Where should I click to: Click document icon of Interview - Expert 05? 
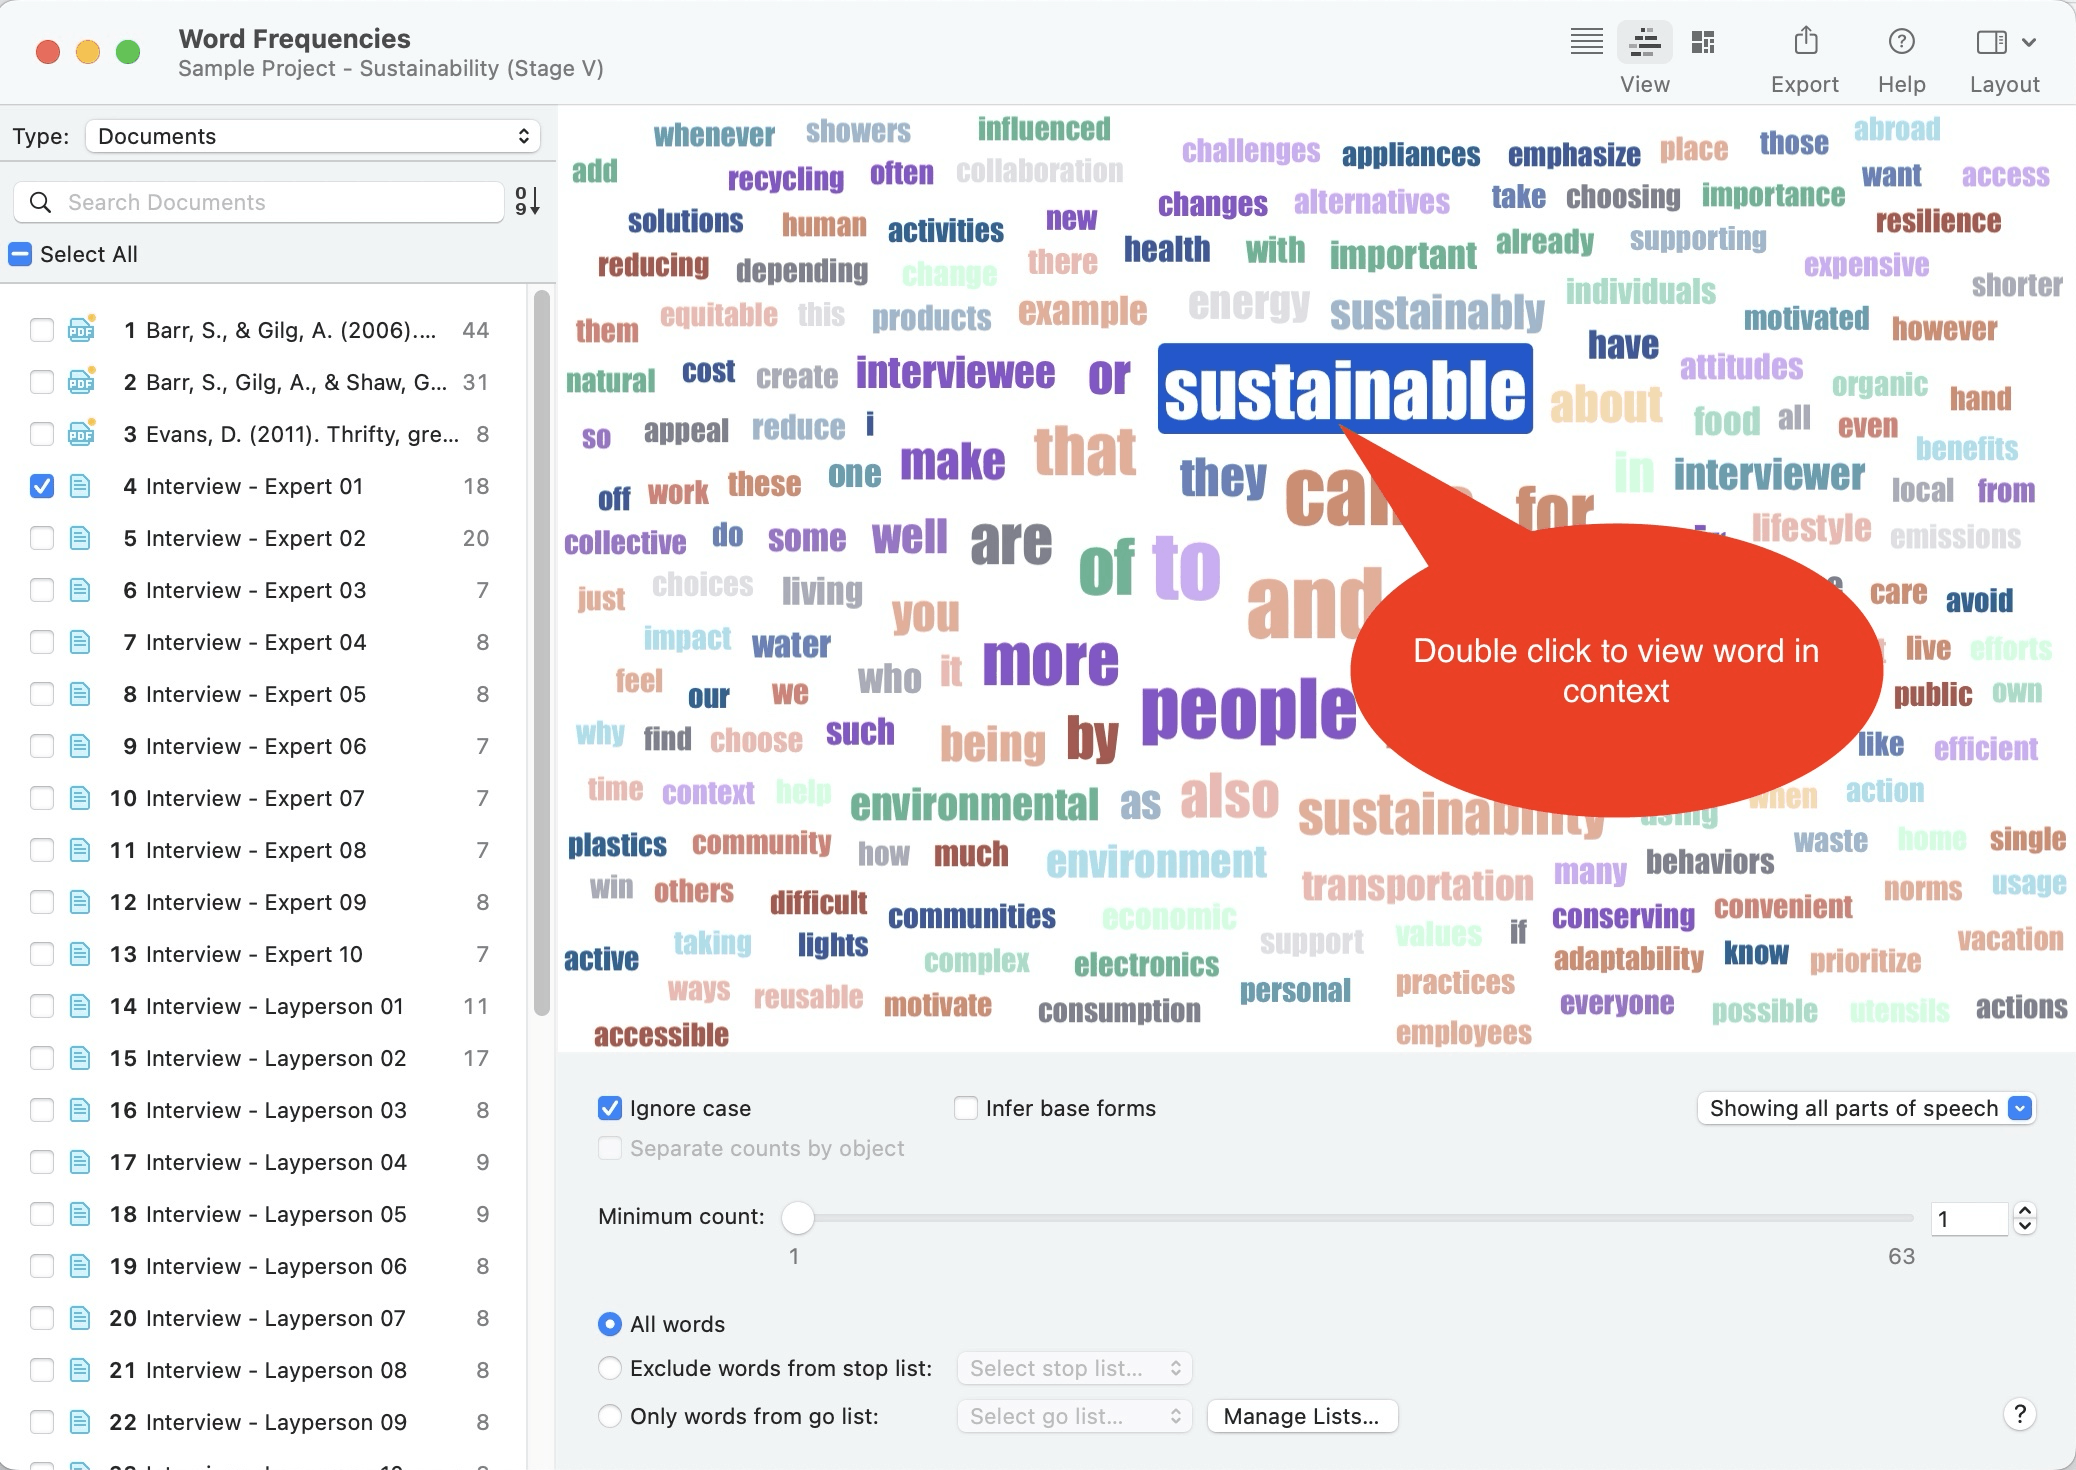[x=80, y=694]
